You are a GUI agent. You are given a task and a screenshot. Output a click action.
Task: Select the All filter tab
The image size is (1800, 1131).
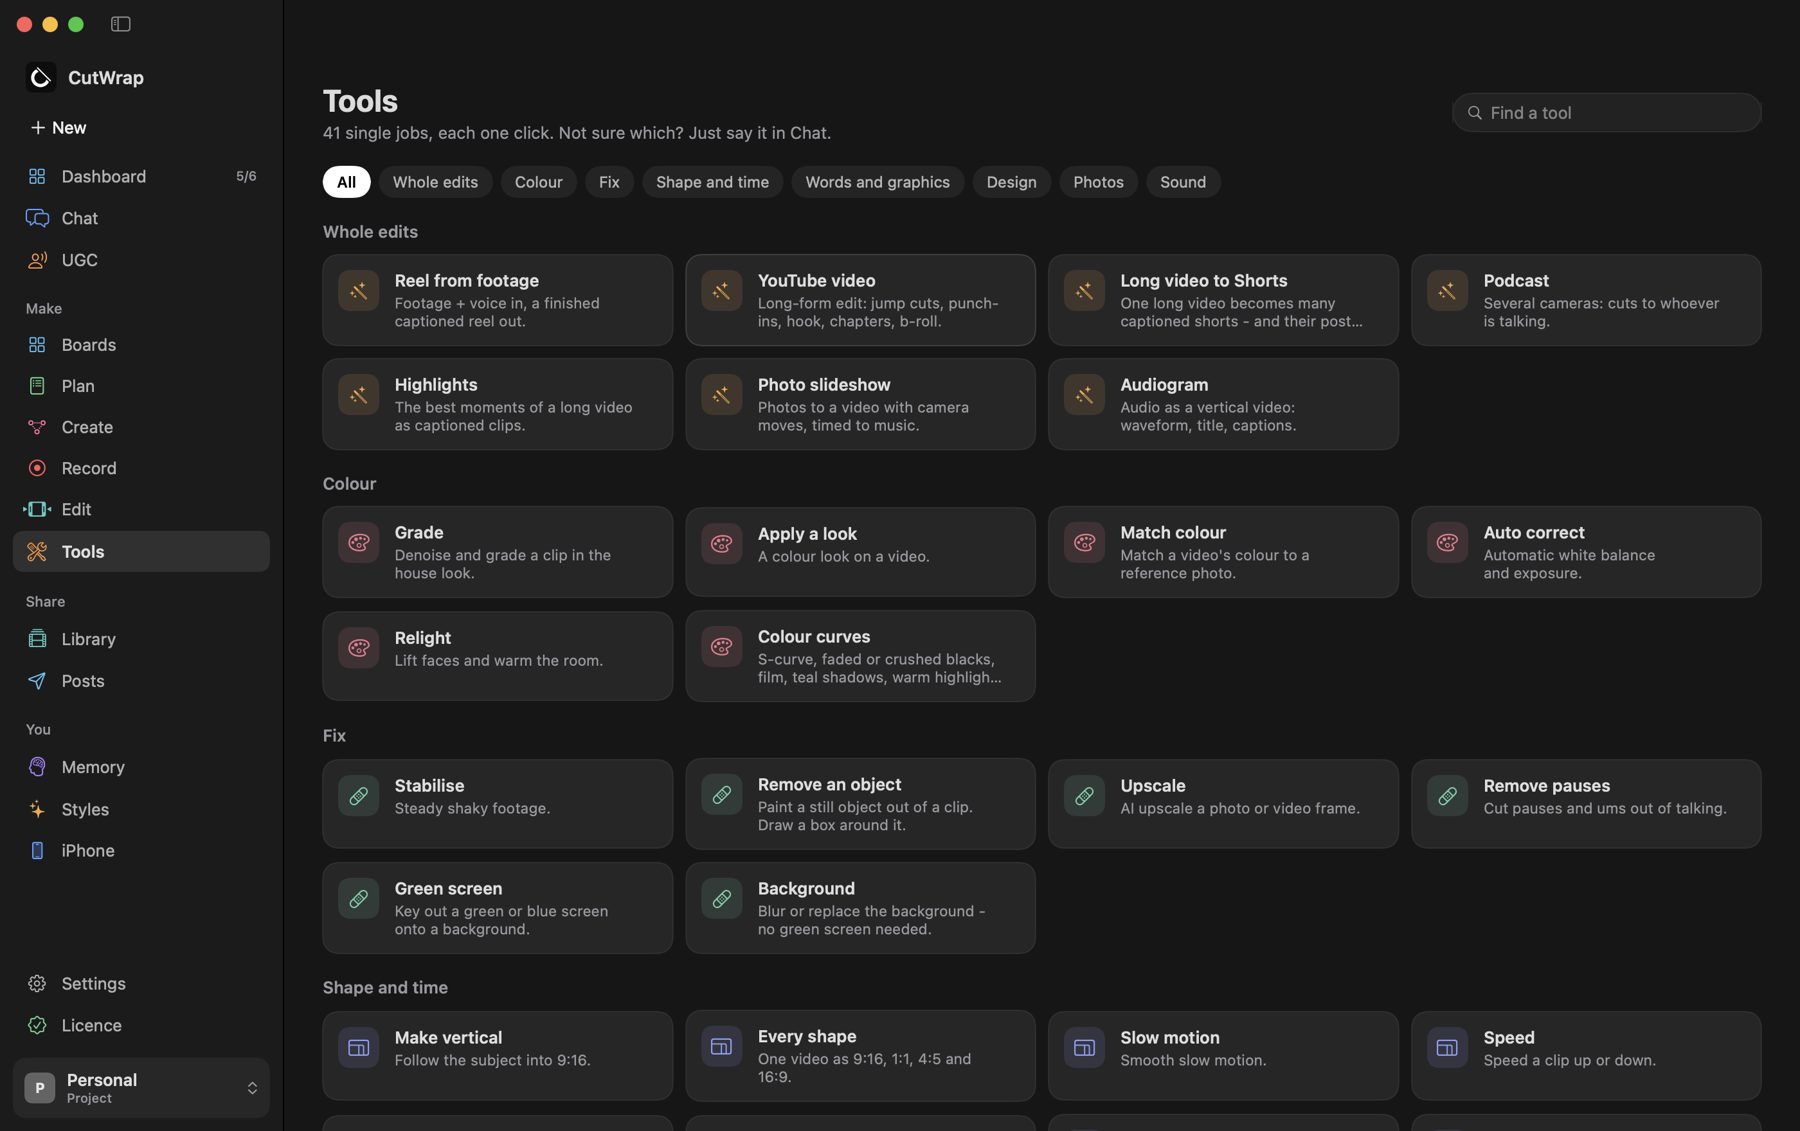[x=346, y=182]
